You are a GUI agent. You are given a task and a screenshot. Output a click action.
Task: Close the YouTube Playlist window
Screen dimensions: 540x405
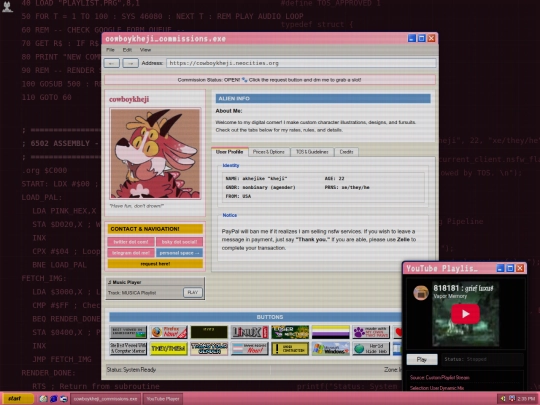520,268
